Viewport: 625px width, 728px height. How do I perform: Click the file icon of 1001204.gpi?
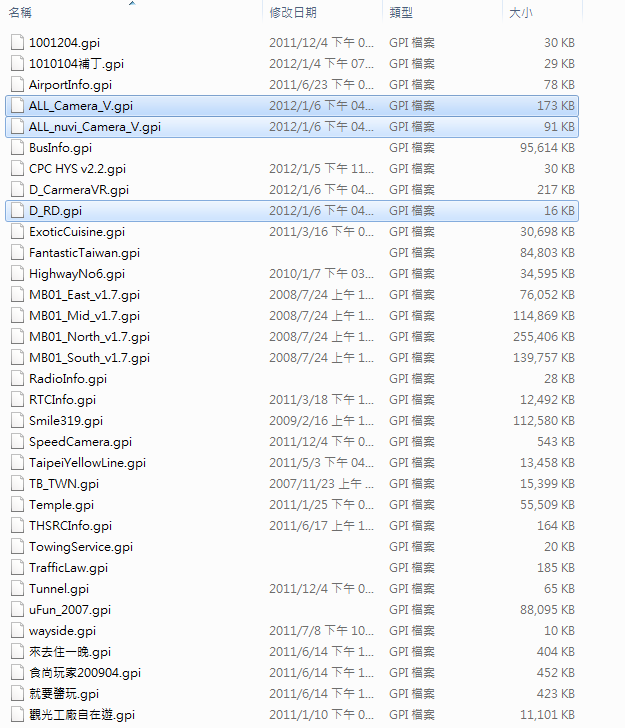coord(18,42)
